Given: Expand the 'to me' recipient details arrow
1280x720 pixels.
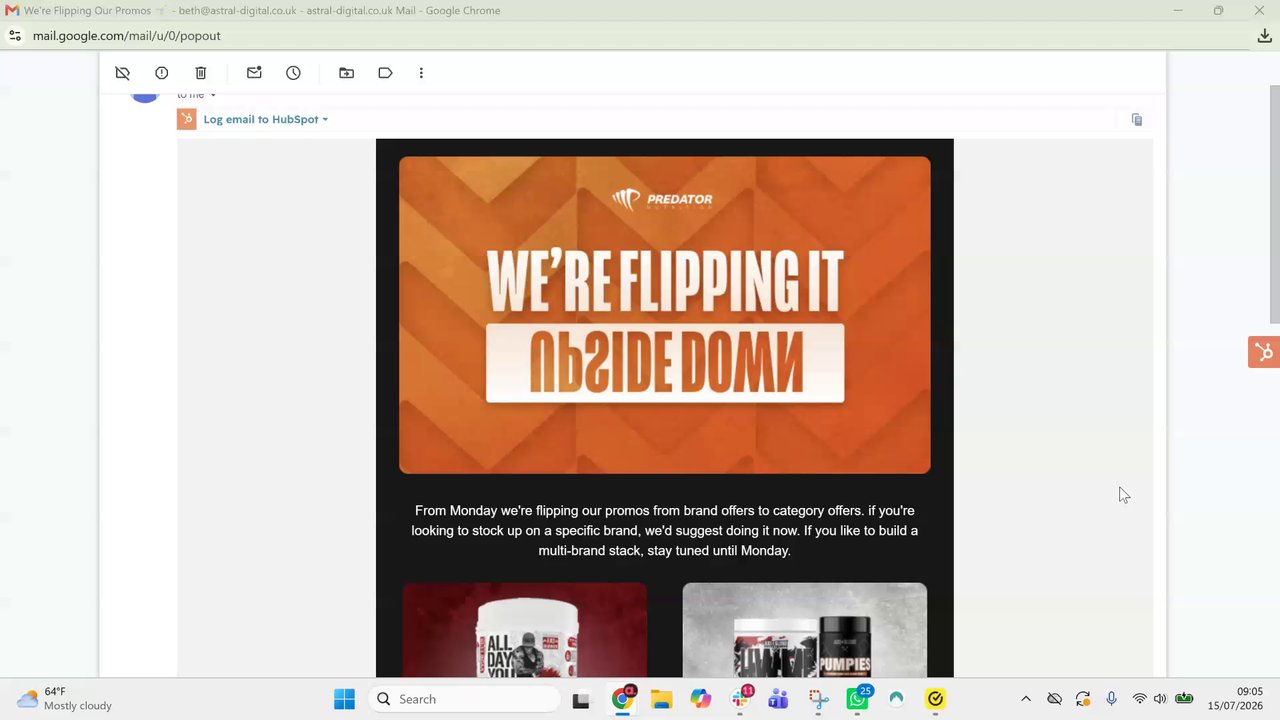Looking at the screenshot, I should coord(213,96).
